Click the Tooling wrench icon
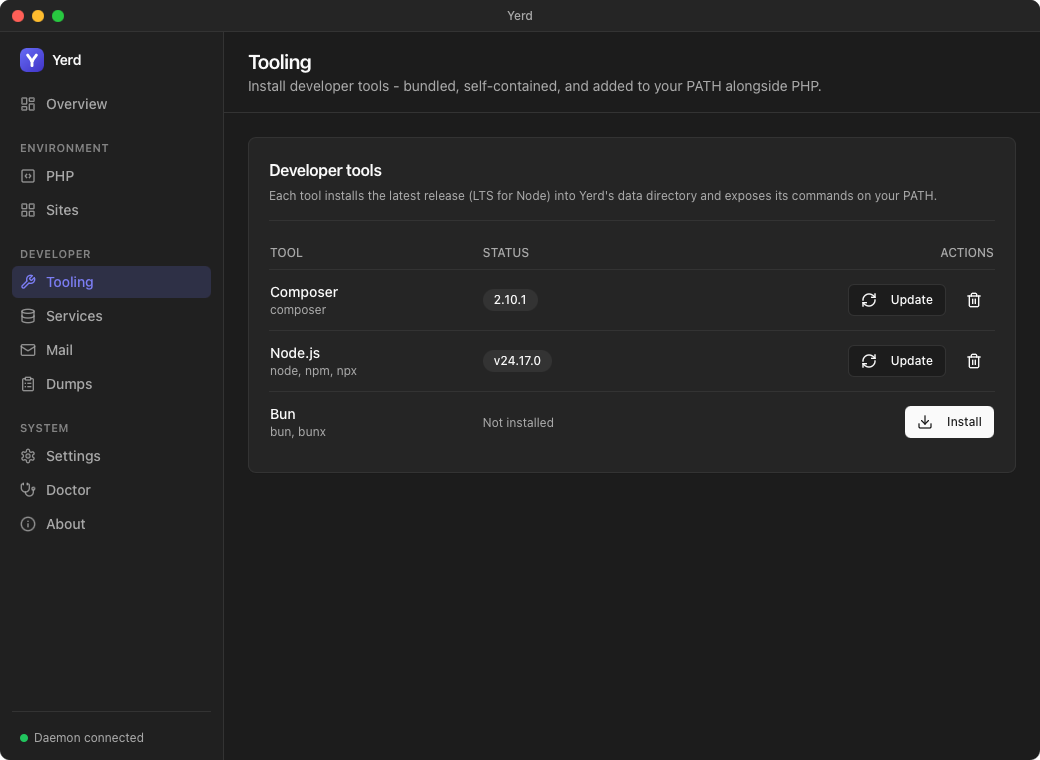Screen dimensions: 1040x760 pyautogui.click(x=28, y=282)
